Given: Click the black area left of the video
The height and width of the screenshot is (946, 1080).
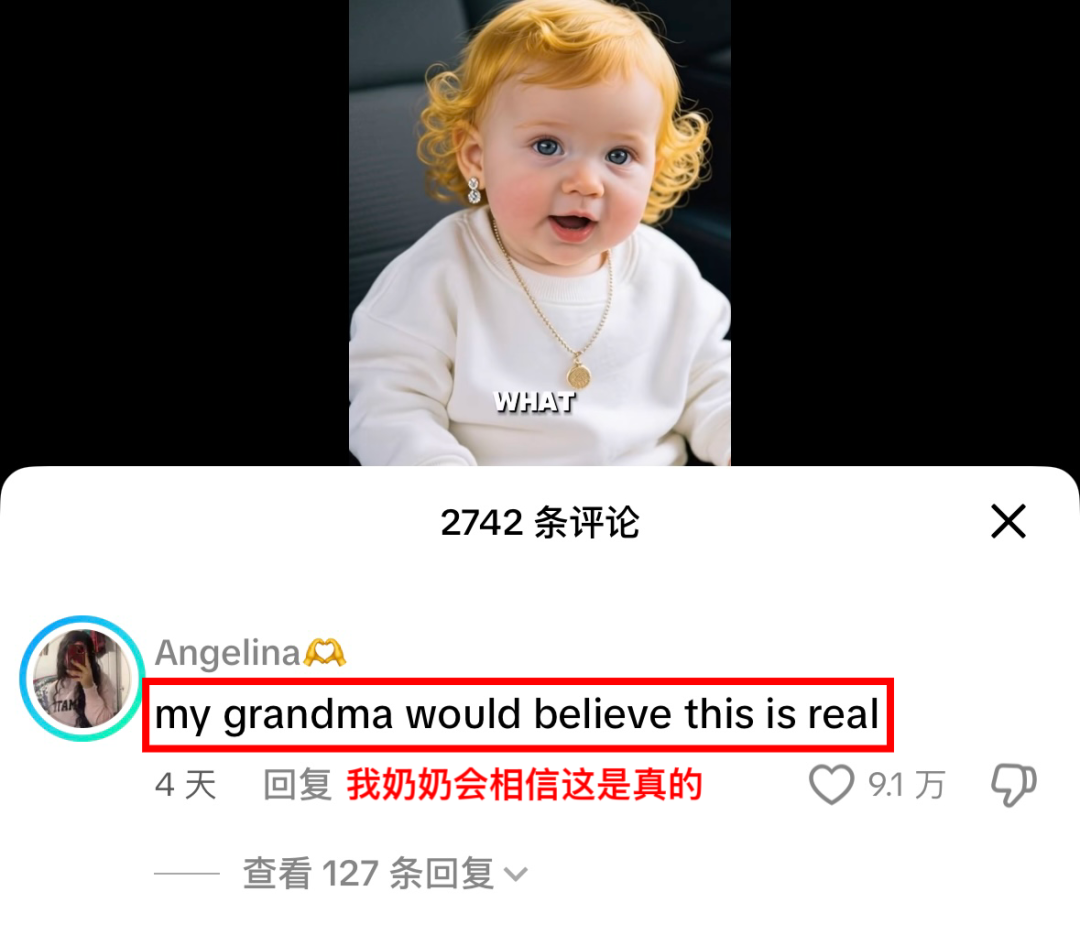Looking at the screenshot, I should 174,233.
